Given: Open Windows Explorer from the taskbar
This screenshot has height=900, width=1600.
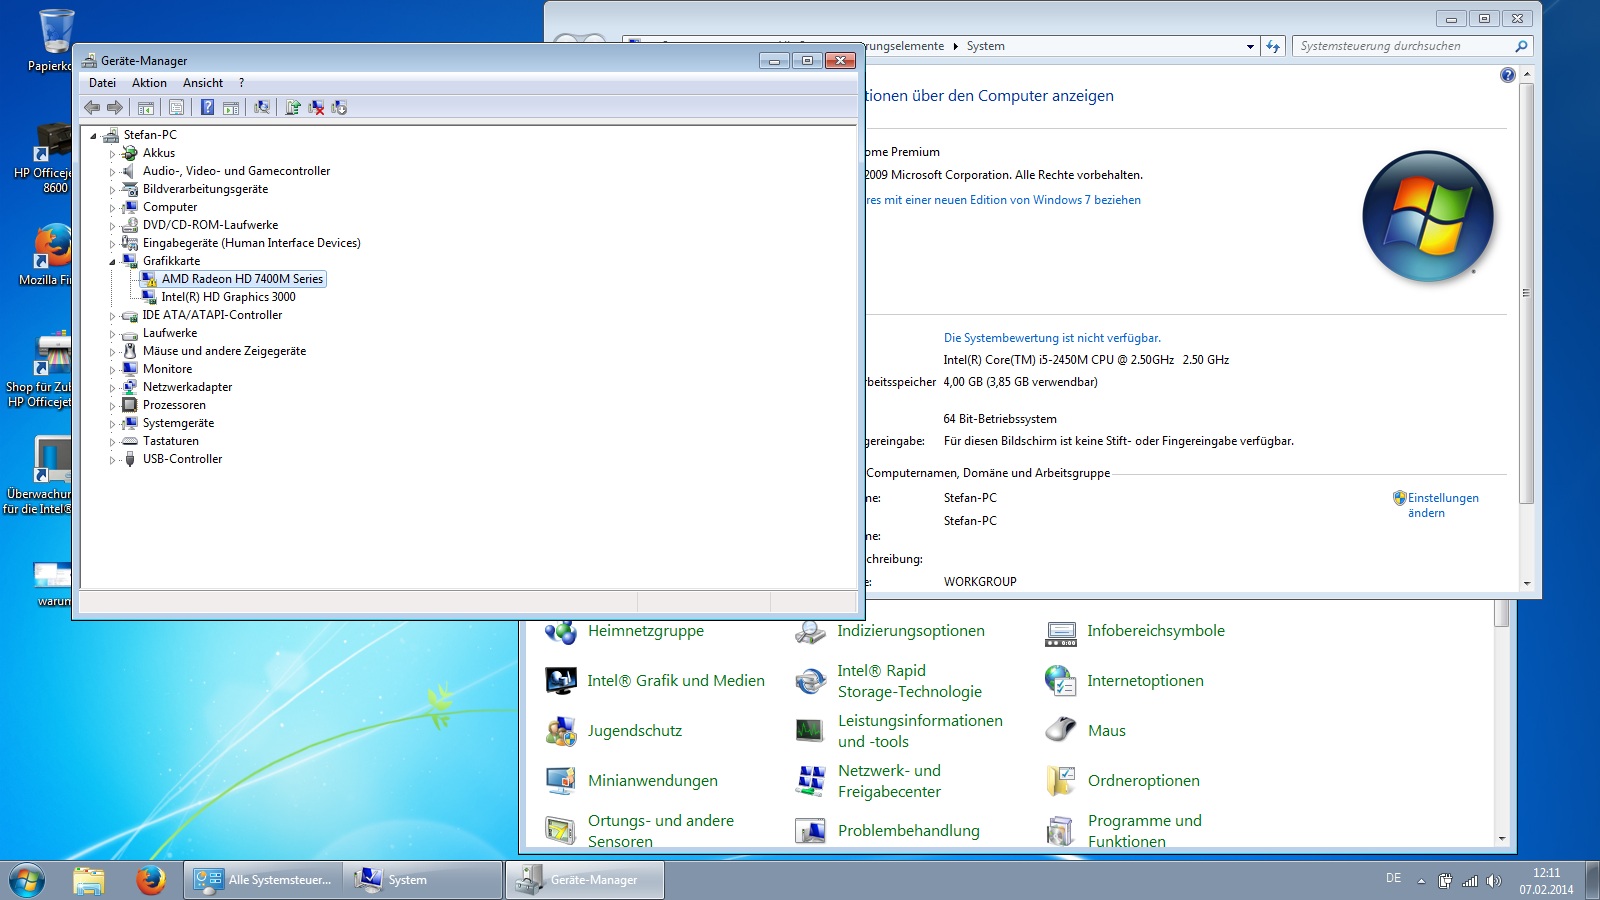Looking at the screenshot, I should (89, 880).
